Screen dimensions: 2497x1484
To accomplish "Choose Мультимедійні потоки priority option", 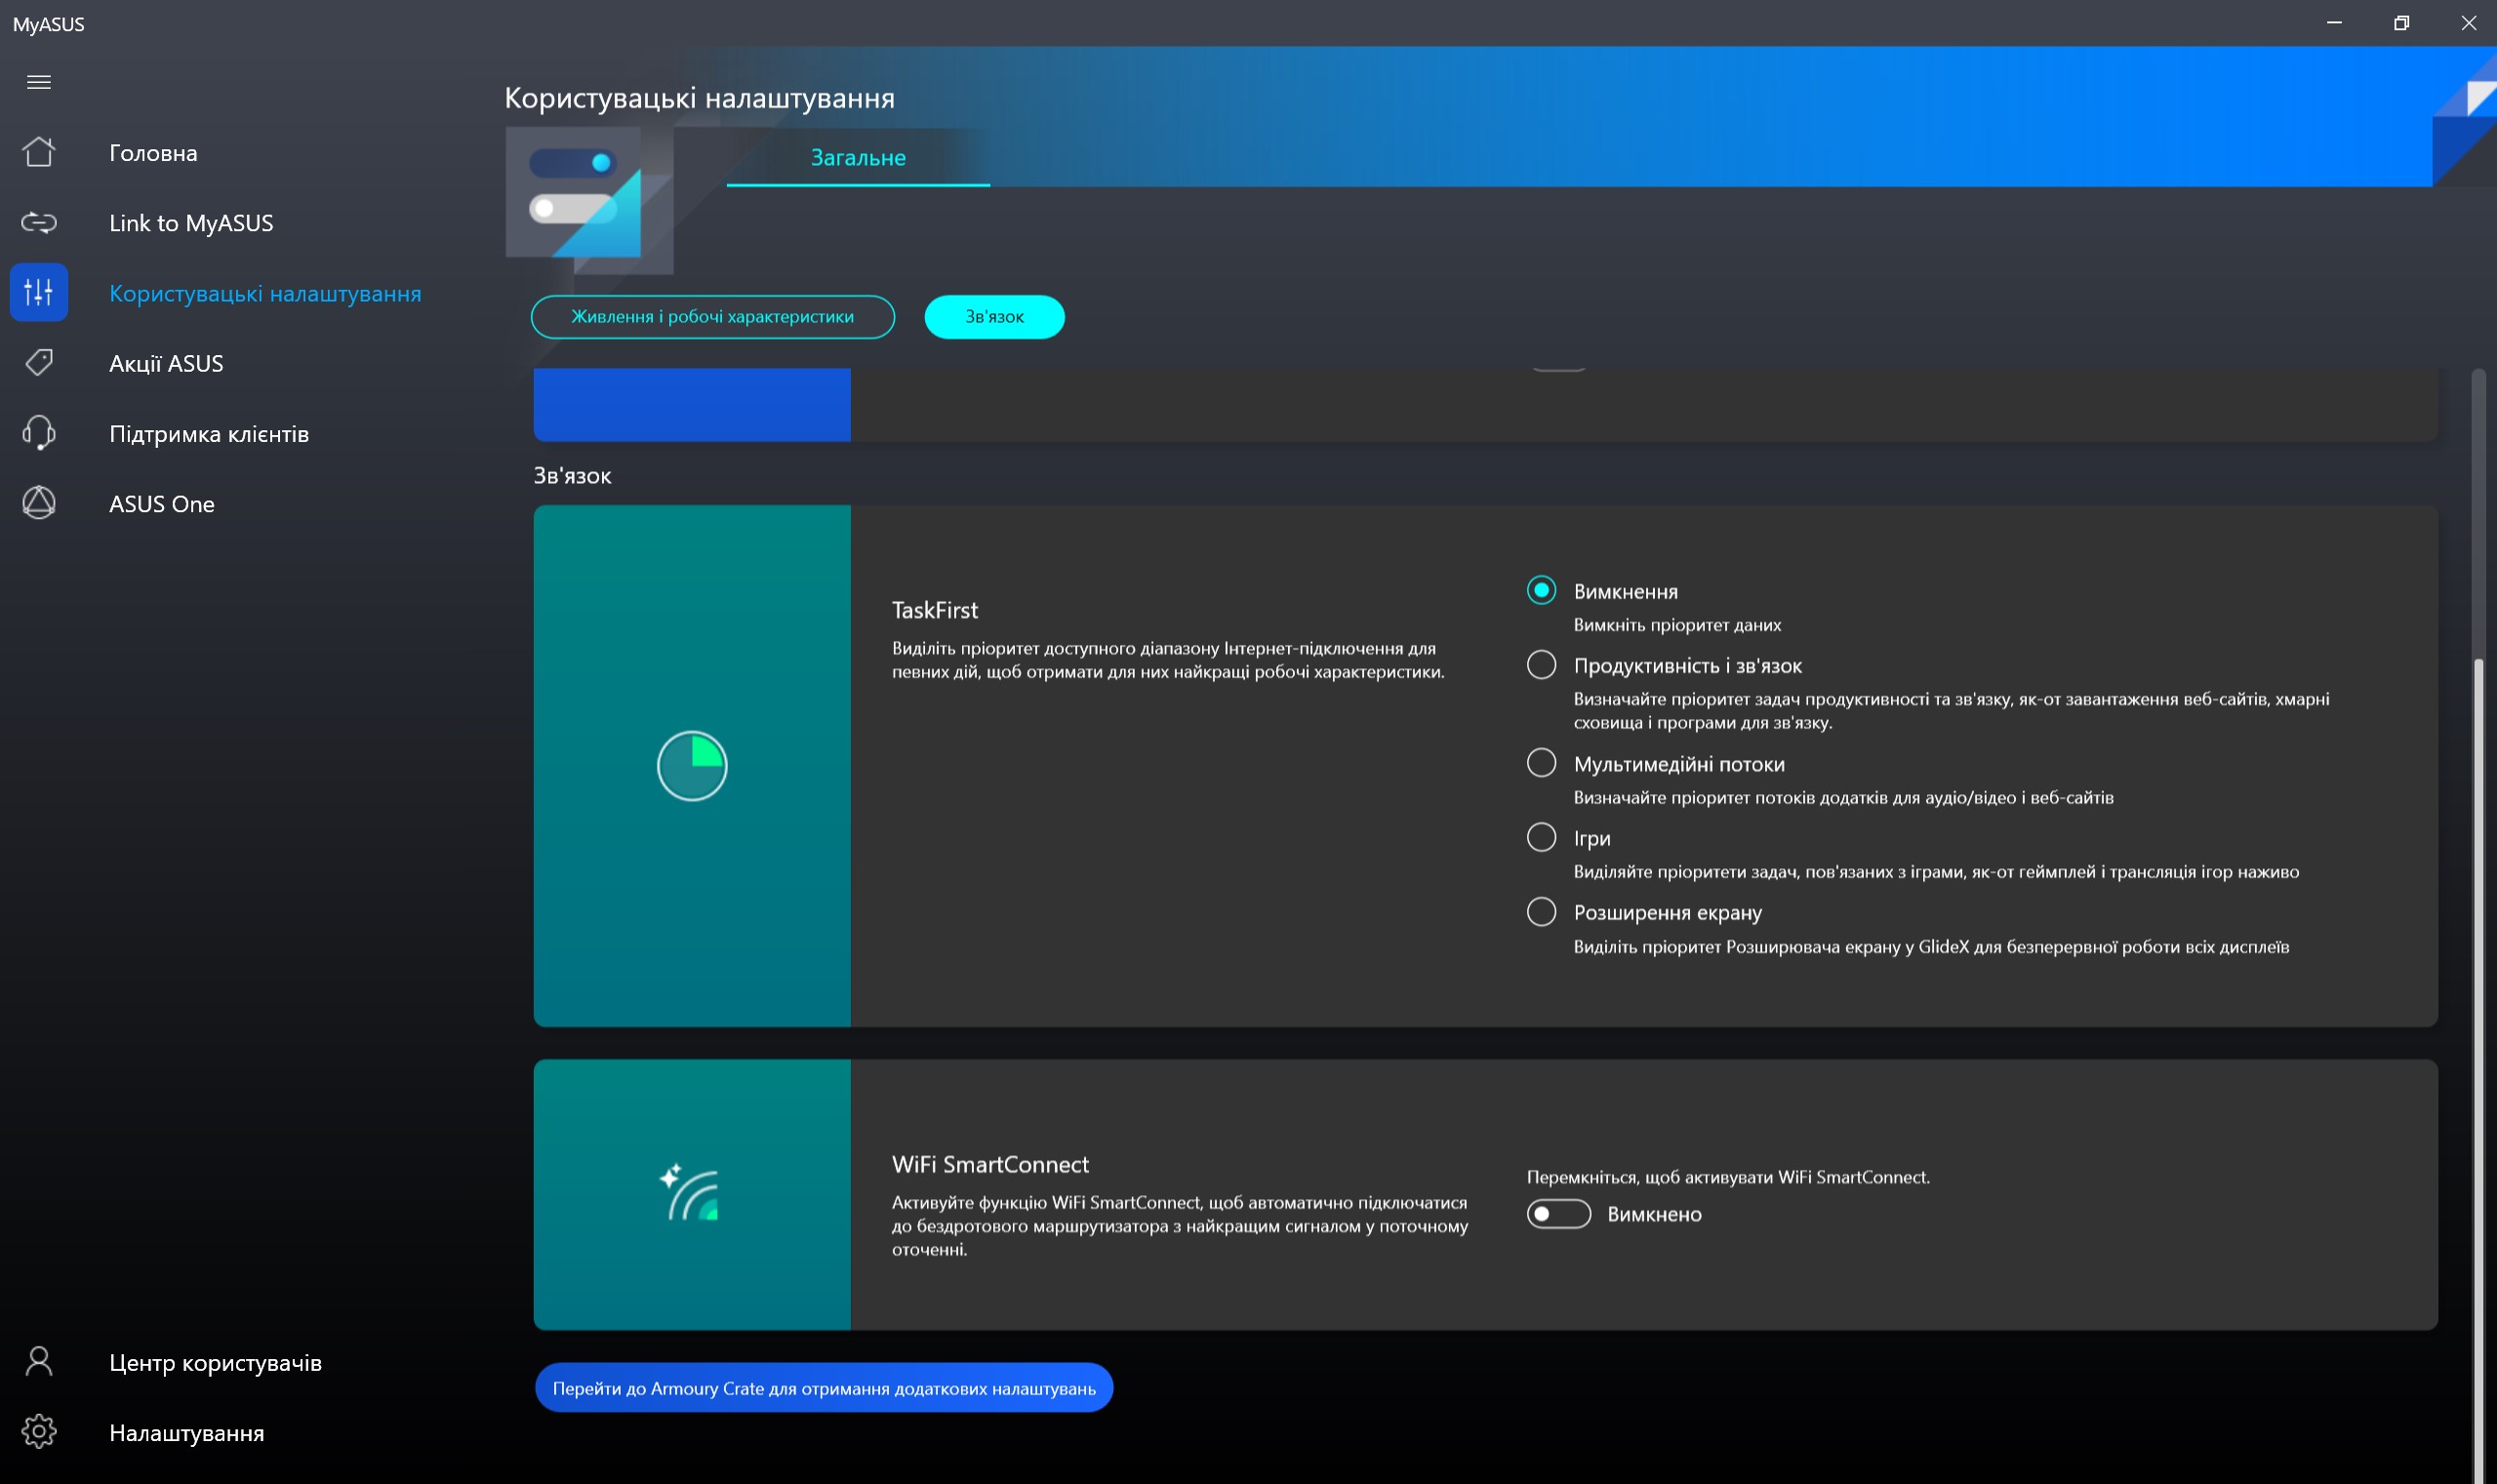I will pyautogui.click(x=1541, y=763).
